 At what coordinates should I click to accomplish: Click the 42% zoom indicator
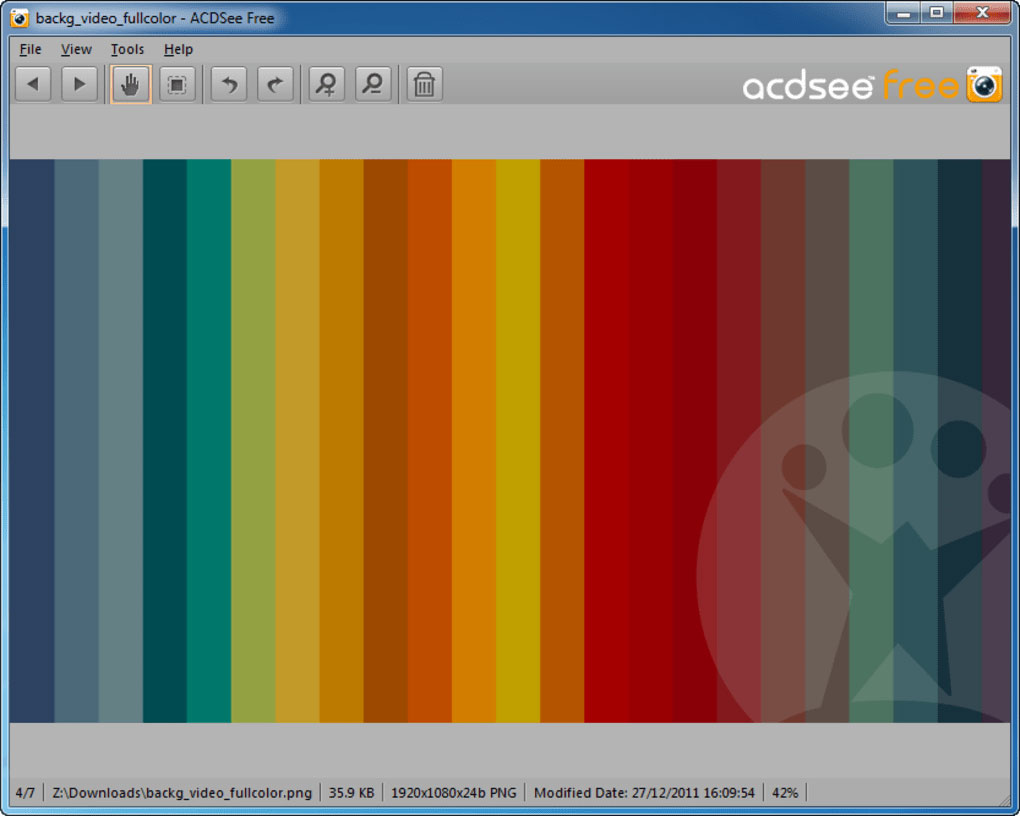pos(784,792)
